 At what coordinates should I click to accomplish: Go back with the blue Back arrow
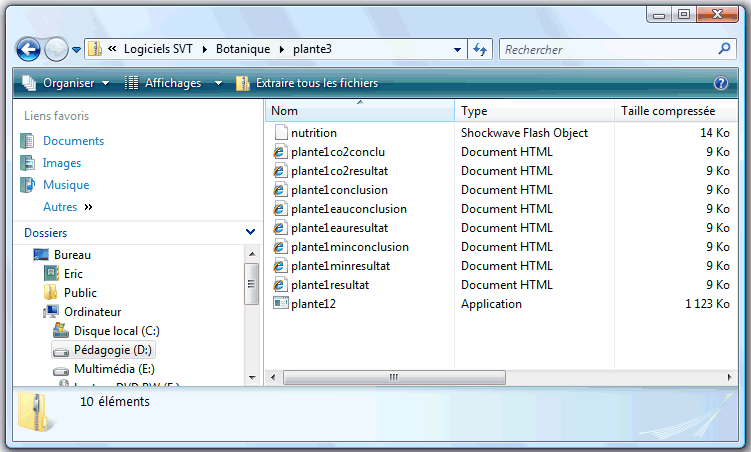coord(28,49)
